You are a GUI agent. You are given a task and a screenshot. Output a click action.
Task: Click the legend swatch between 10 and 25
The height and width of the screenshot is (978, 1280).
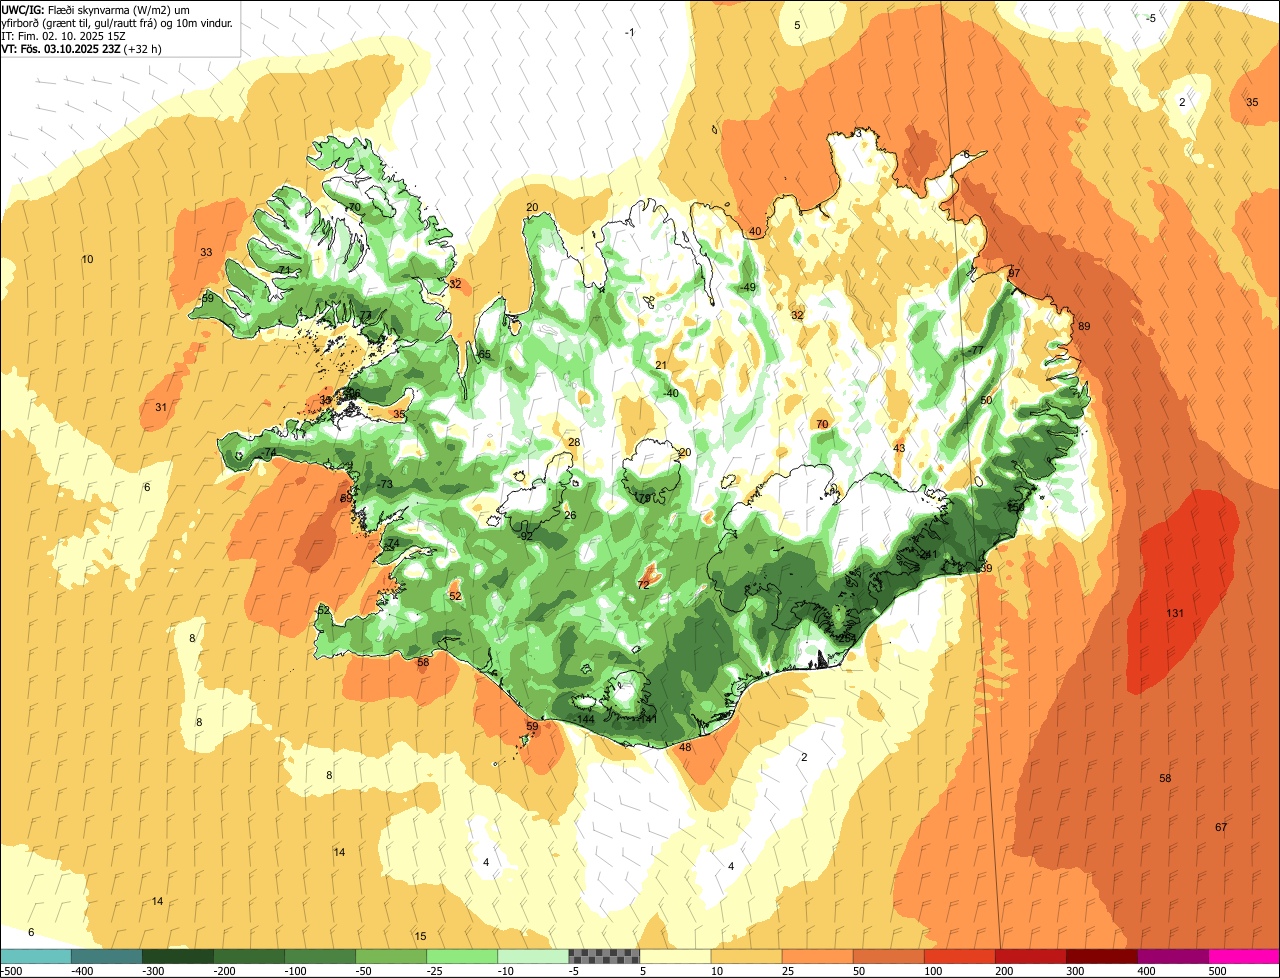[x=746, y=956]
